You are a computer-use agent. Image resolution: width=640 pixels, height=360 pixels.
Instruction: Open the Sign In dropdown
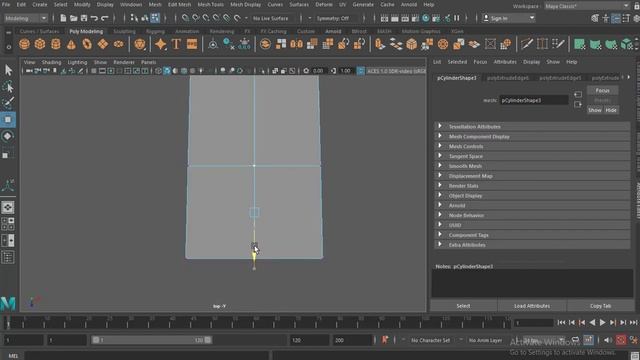point(509,18)
